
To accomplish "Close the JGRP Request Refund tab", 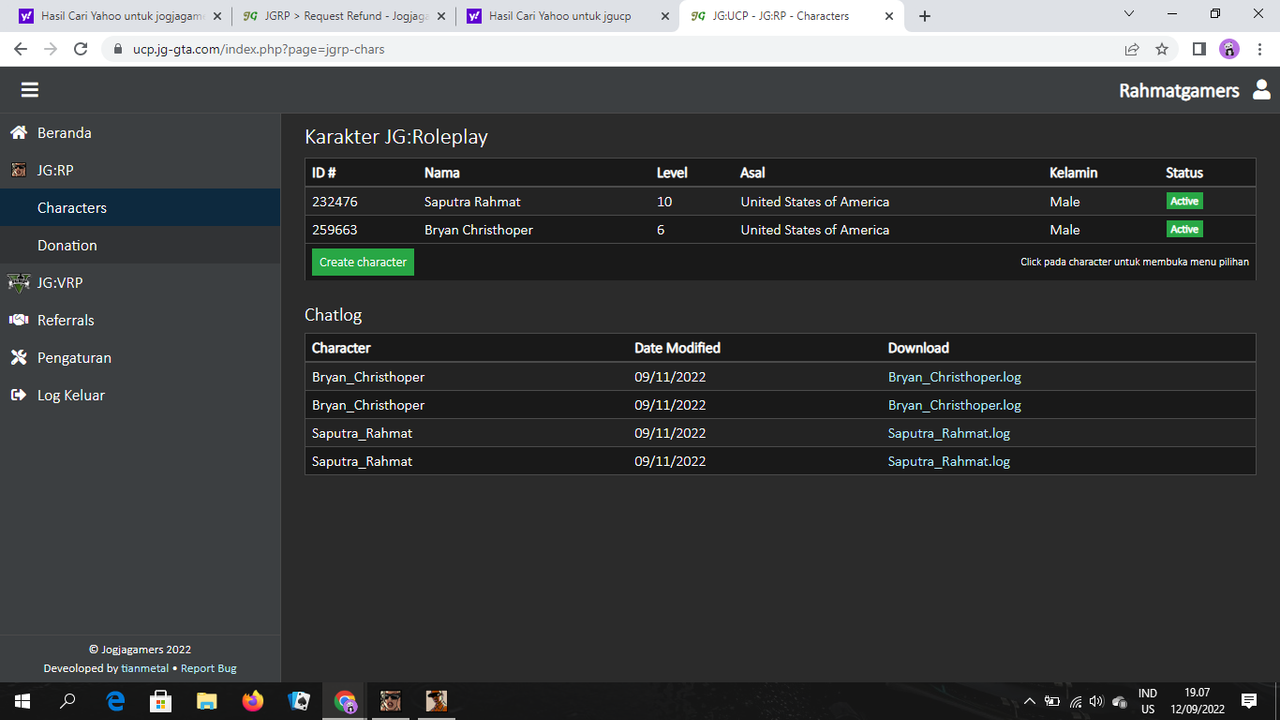I will point(441,16).
